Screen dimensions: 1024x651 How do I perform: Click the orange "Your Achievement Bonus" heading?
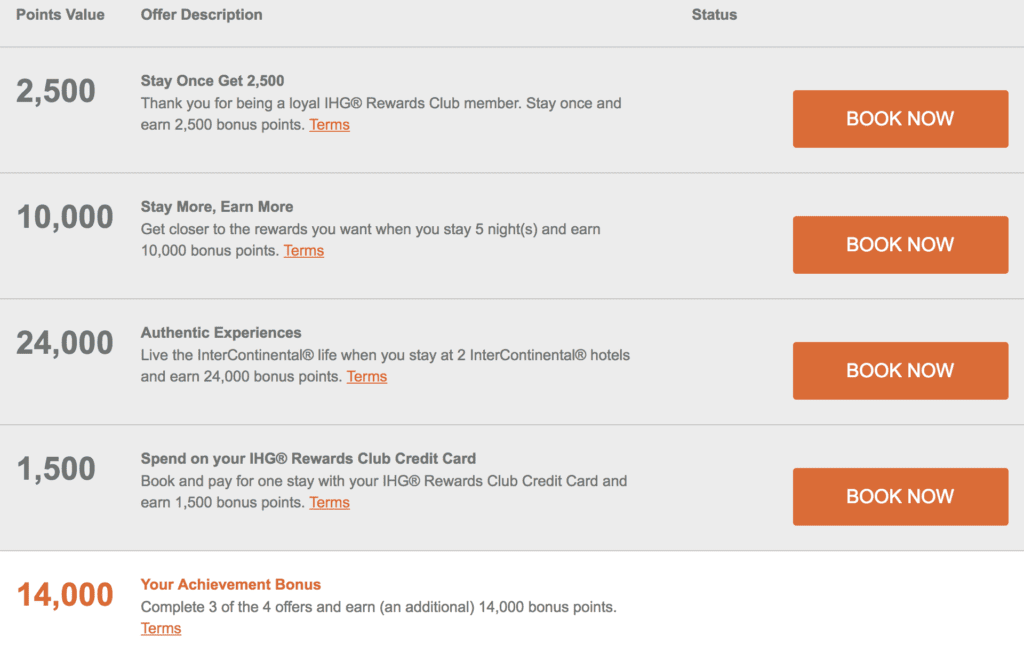[x=231, y=585]
